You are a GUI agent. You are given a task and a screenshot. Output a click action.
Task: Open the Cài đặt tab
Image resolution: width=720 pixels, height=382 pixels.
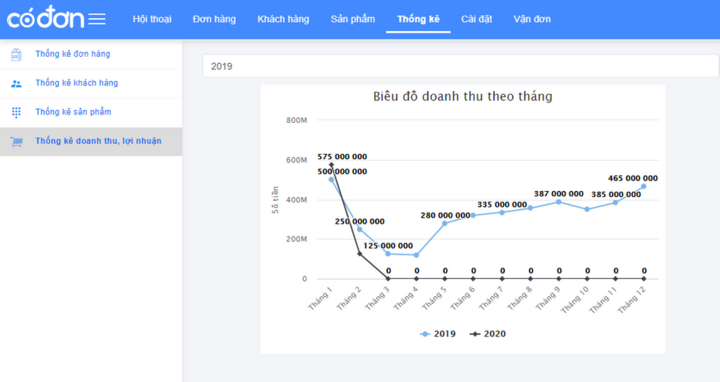point(477,19)
